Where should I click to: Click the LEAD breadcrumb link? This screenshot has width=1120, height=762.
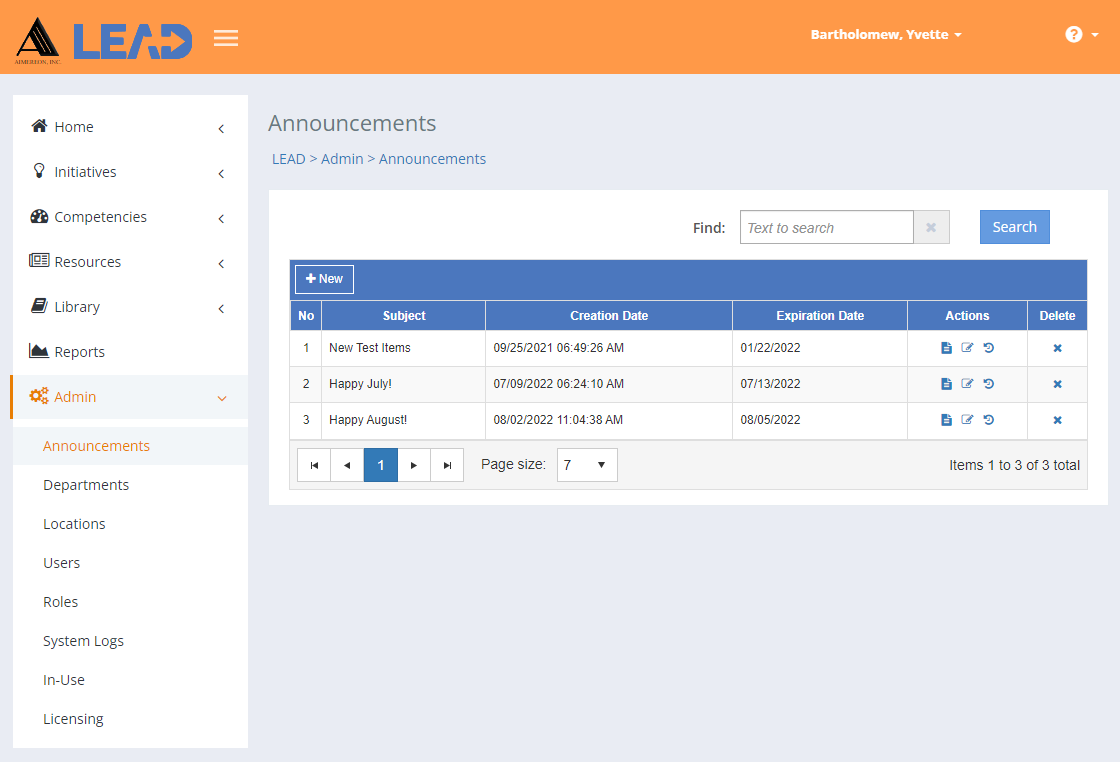pos(289,159)
